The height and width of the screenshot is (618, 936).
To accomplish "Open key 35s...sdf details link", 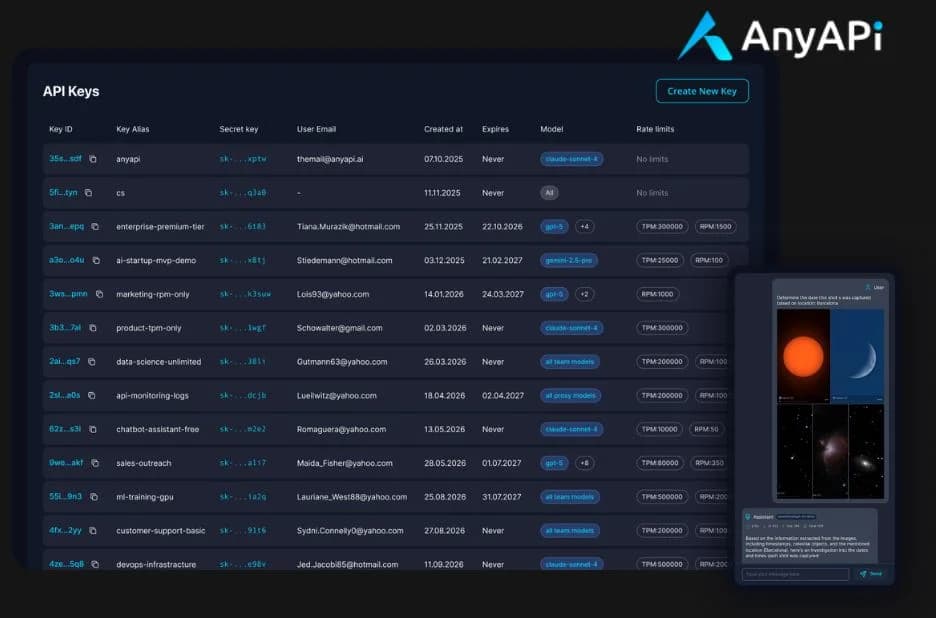I will click(x=65, y=159).
